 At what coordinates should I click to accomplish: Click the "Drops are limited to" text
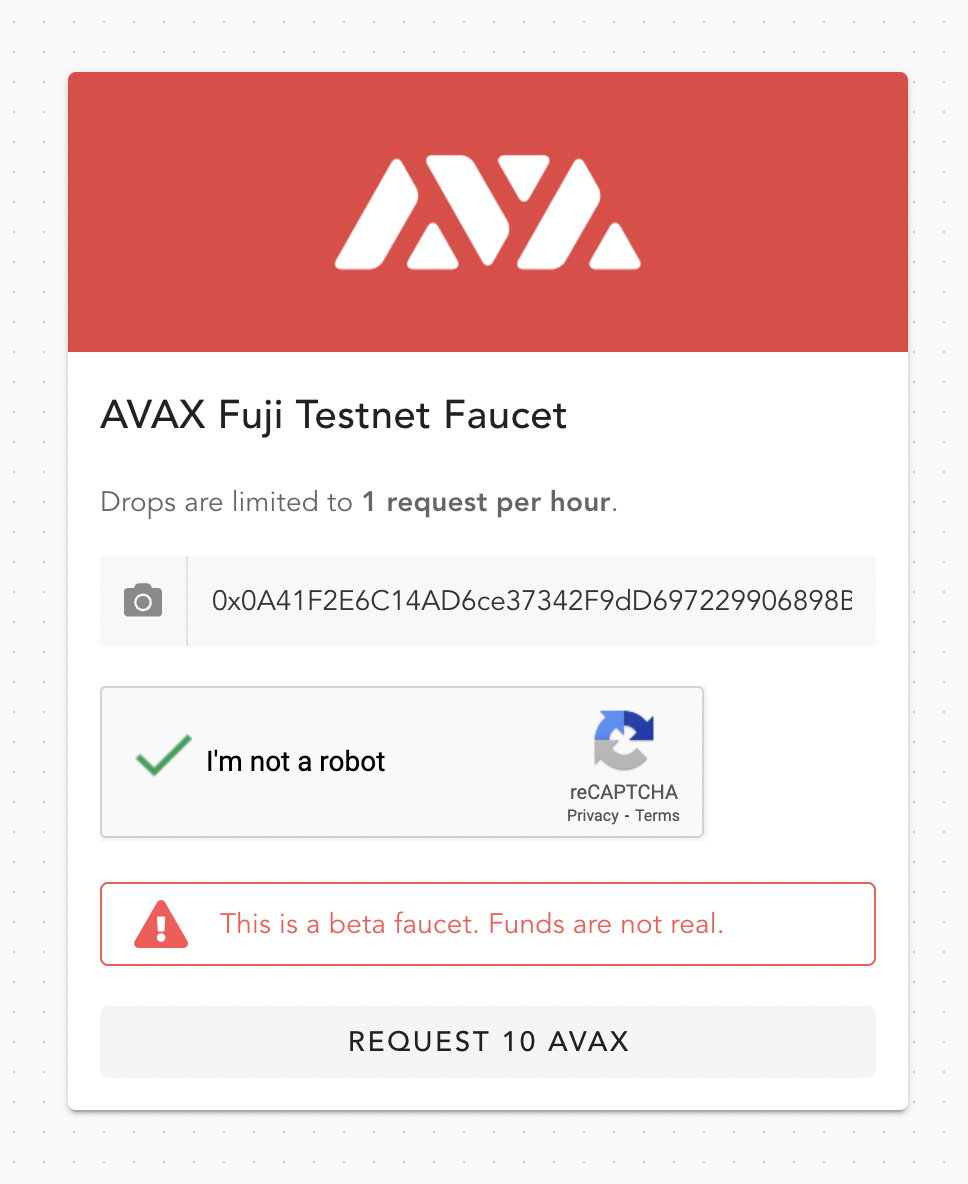226,502
